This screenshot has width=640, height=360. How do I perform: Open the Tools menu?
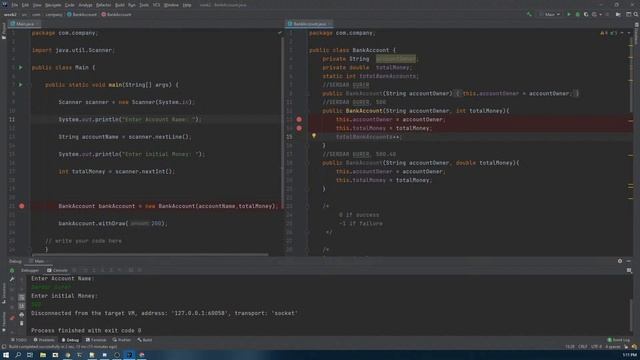tap(144, 5)
